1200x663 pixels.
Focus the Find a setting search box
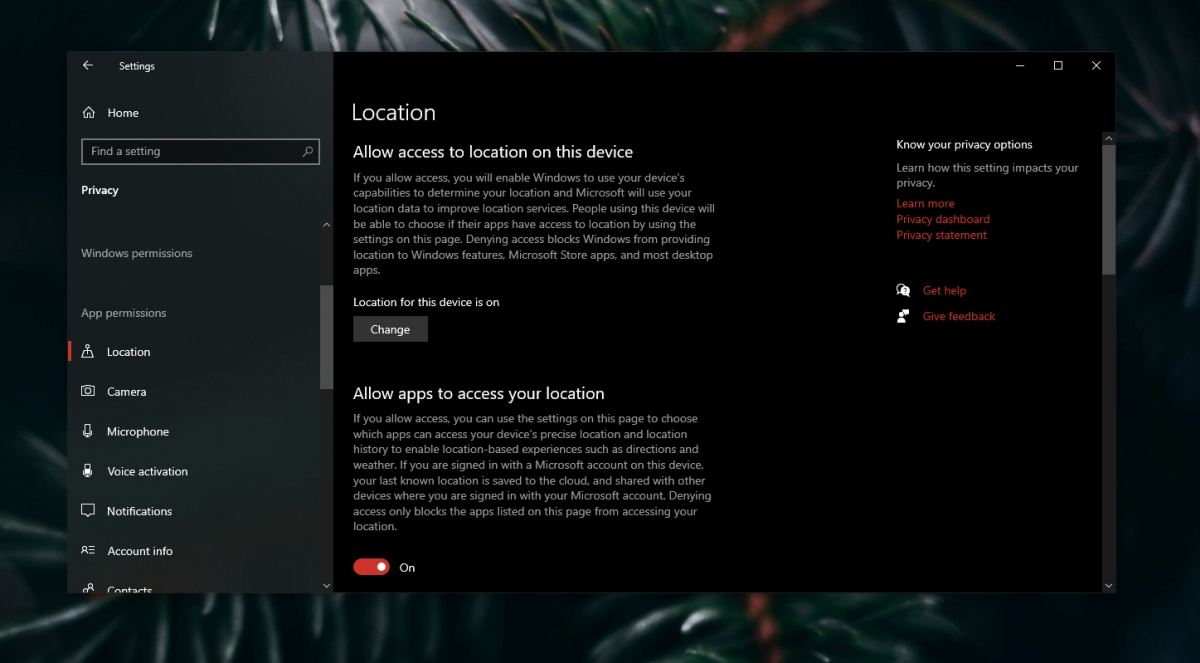200,151
